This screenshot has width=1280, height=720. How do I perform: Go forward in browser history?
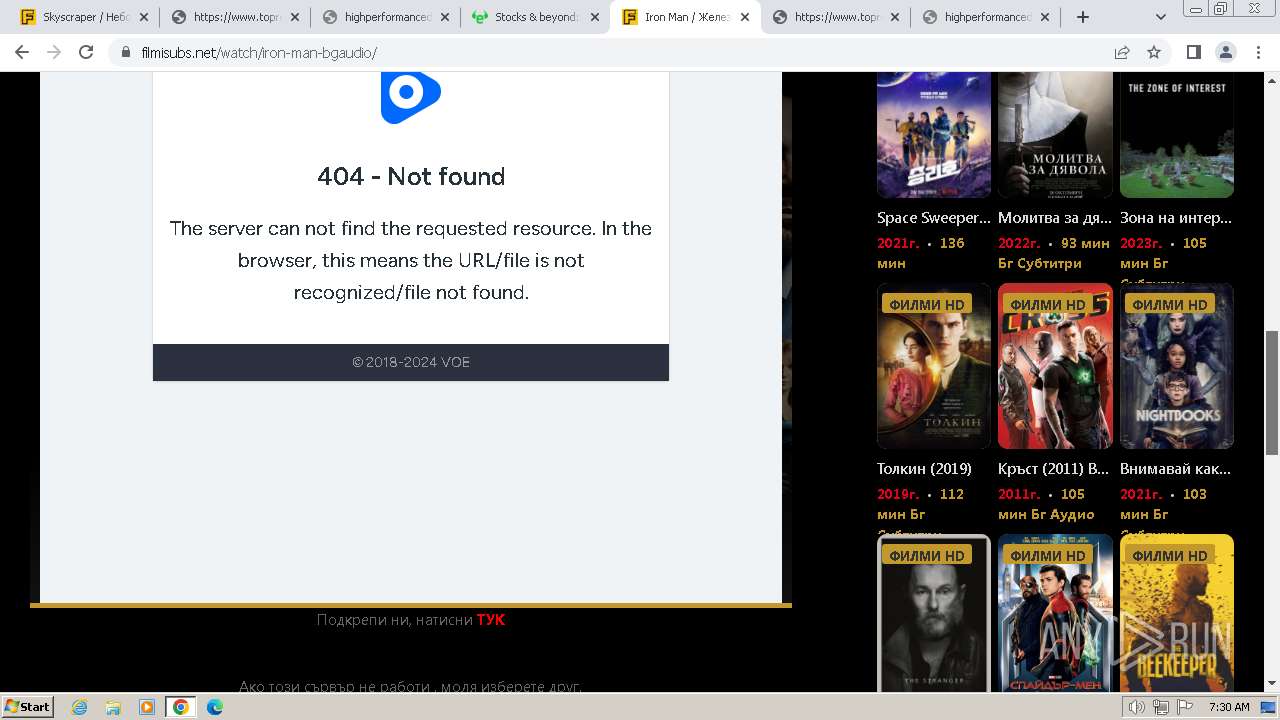(x=54, y=52)
